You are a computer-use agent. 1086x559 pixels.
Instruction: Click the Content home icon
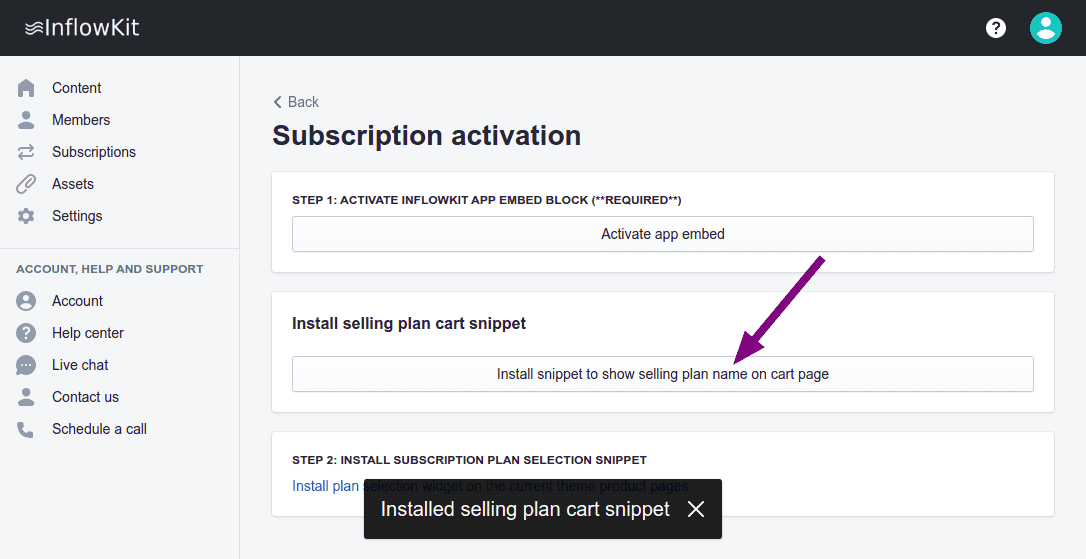[x=26, y=88]
